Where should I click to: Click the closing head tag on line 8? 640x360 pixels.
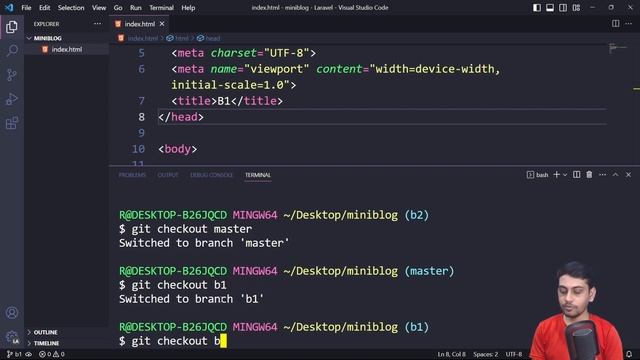[181, 117]
